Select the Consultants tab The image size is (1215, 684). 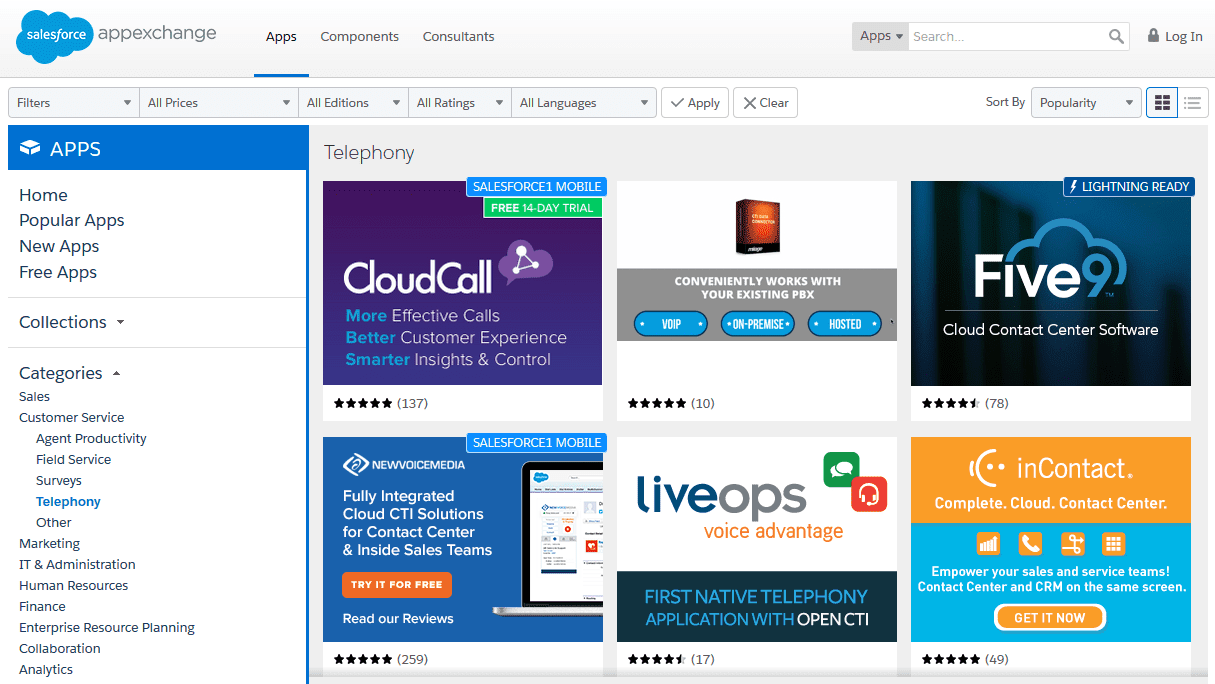[x=458, y=36]
